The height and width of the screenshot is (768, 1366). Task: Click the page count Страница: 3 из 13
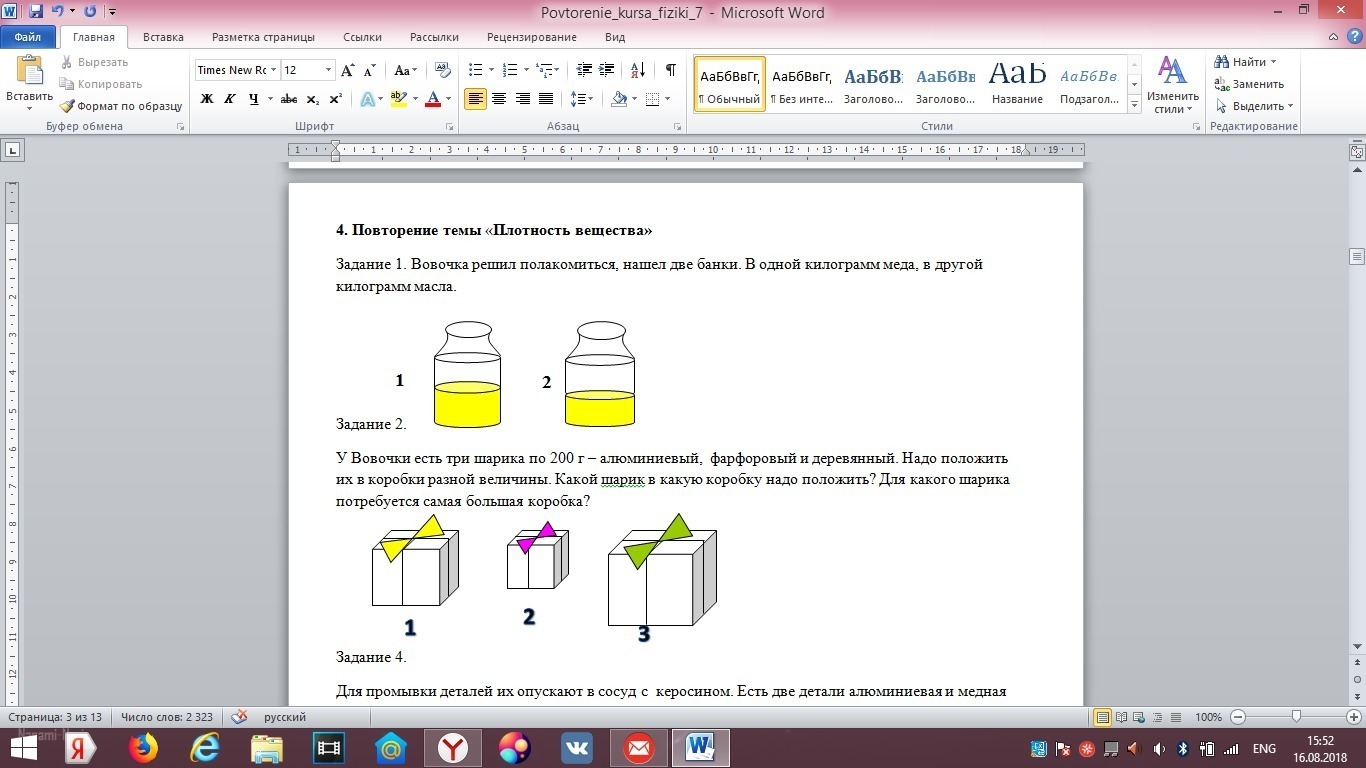click(x=55, y=717)
